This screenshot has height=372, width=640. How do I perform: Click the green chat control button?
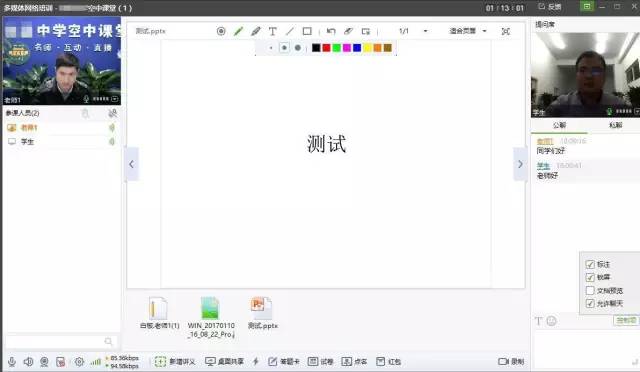[x=626, y=321]
